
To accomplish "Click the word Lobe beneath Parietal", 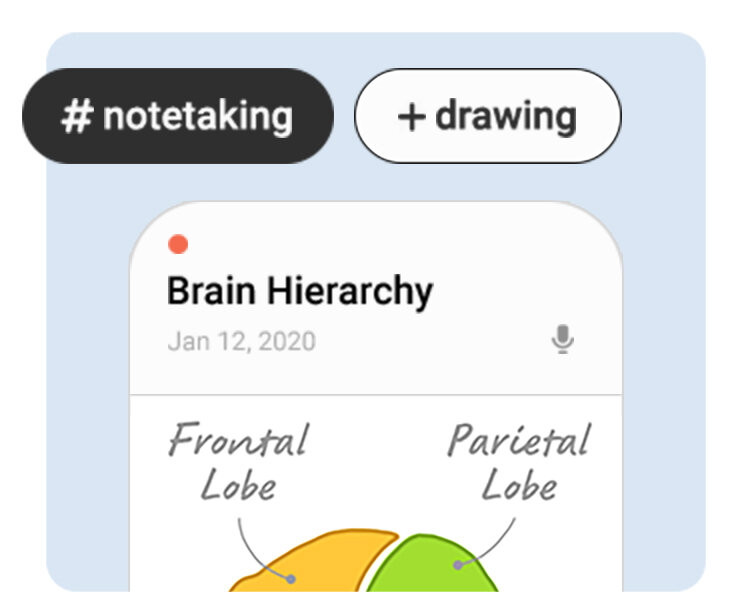I will pos(519,486).
